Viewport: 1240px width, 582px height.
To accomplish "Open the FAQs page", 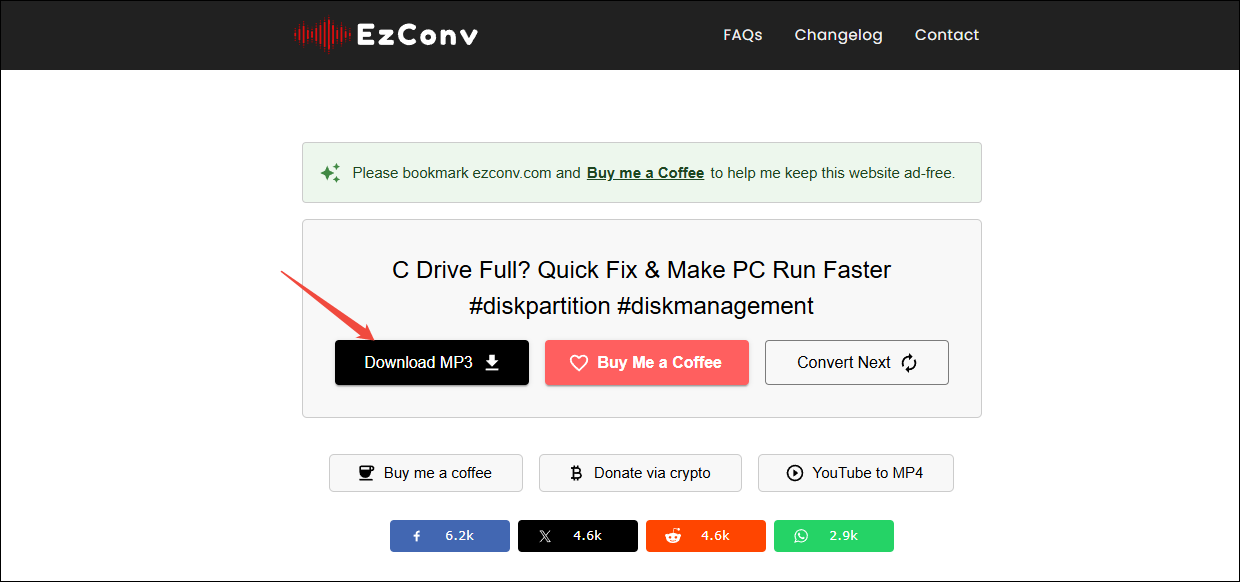I will point(743,35).
